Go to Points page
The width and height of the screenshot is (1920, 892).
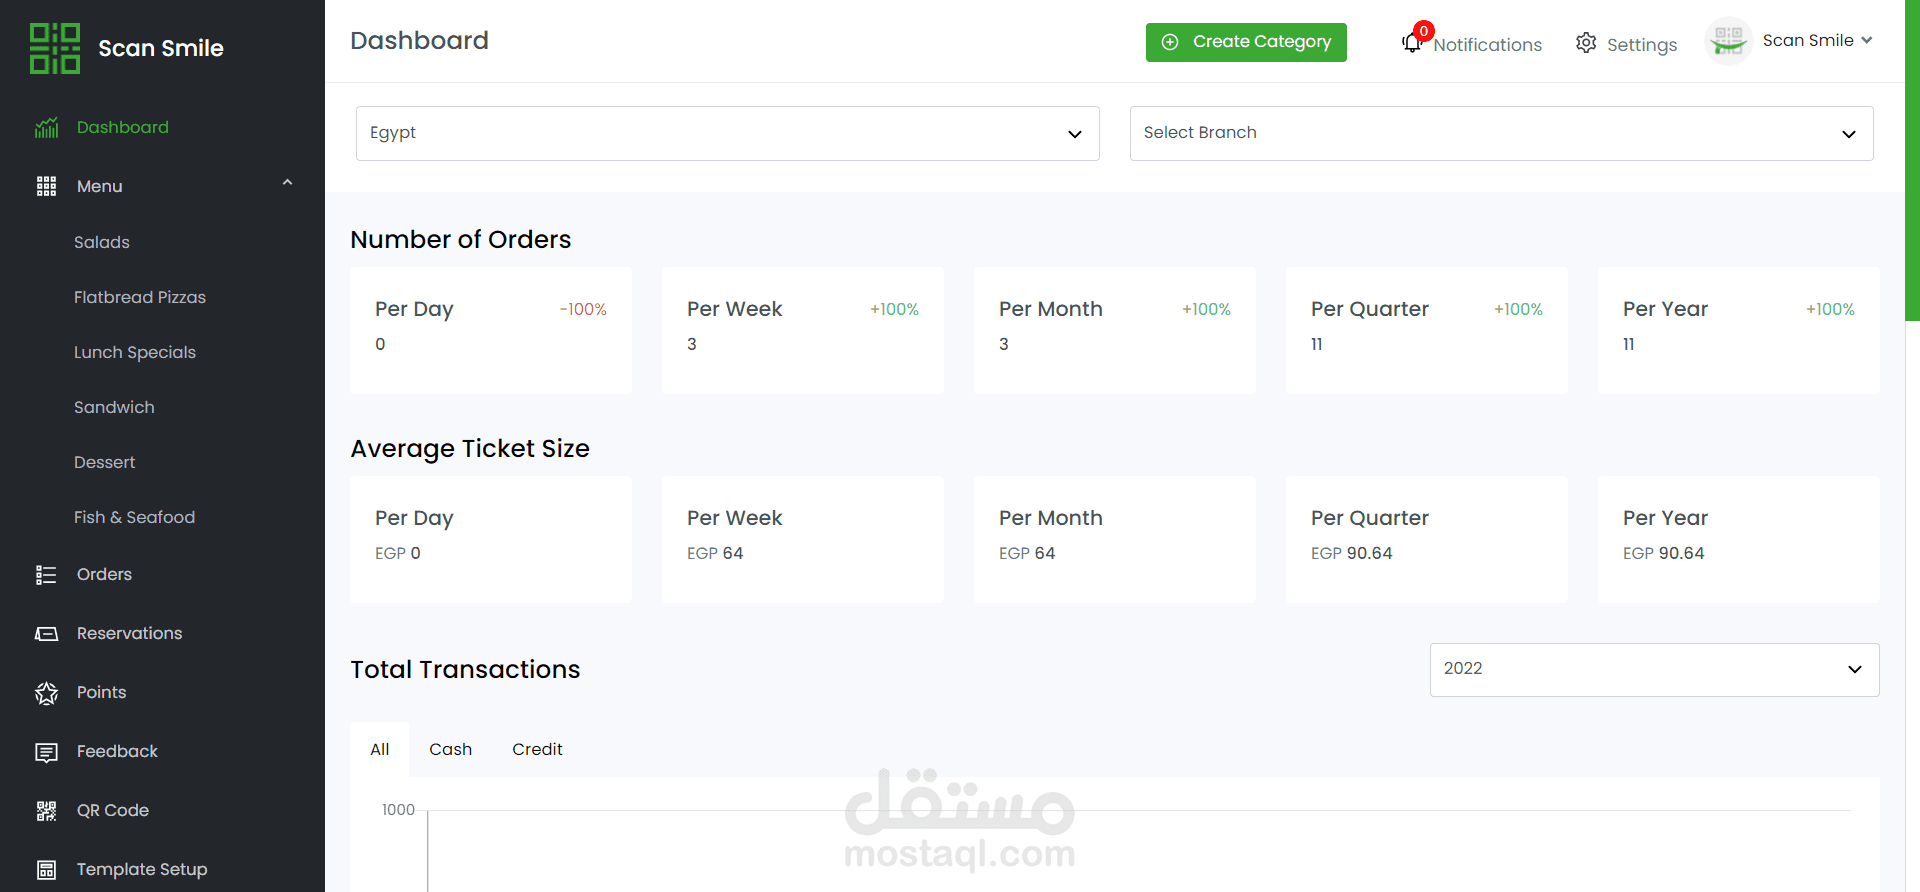(101, 692)
